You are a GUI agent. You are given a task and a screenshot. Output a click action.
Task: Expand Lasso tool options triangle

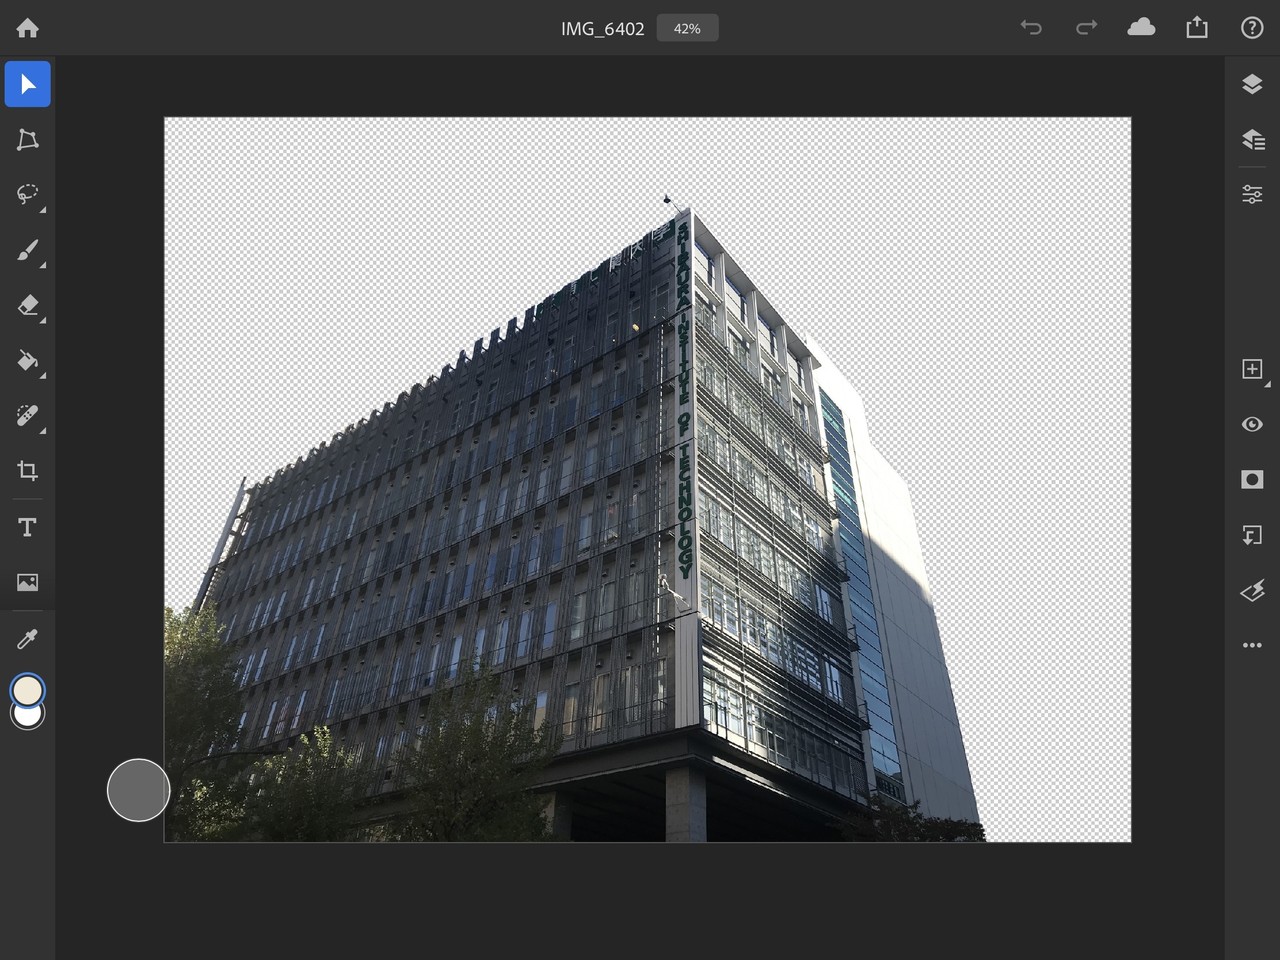tap(43, 210)
